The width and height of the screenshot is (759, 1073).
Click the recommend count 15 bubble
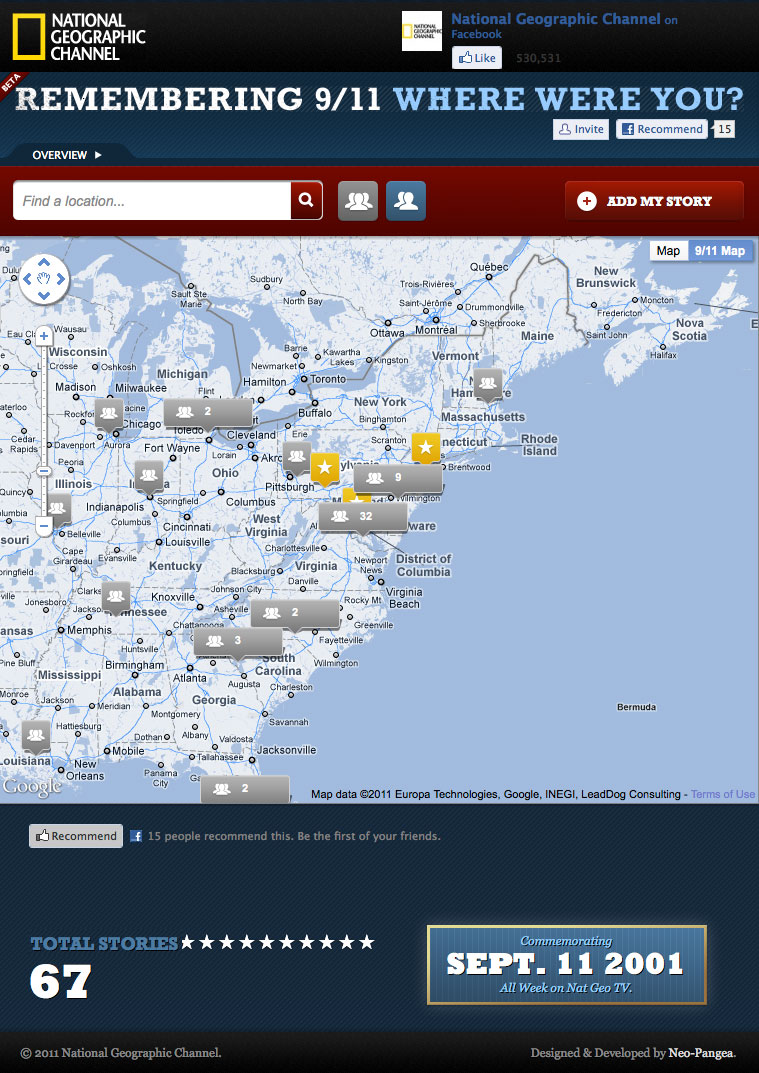coord(724,129)
